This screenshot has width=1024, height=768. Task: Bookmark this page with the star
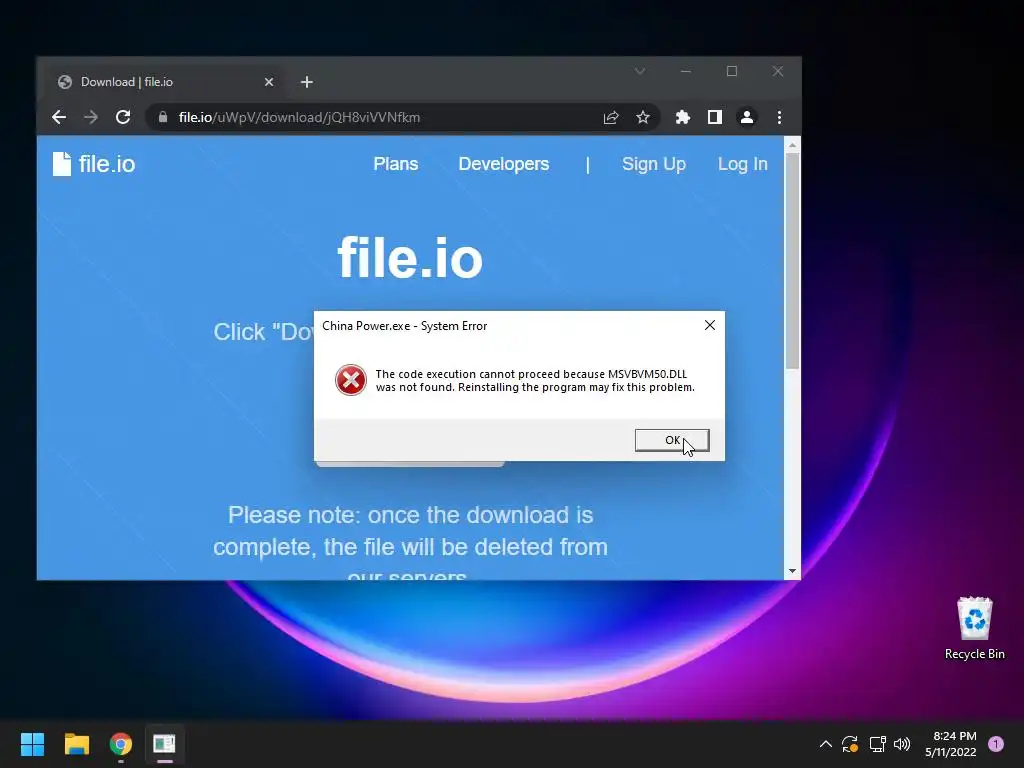pos(643,118)
